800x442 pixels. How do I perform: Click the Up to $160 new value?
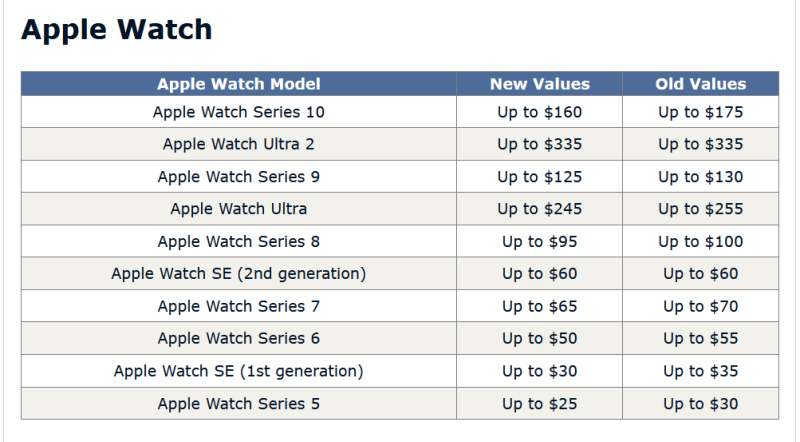tap(539, 112)
